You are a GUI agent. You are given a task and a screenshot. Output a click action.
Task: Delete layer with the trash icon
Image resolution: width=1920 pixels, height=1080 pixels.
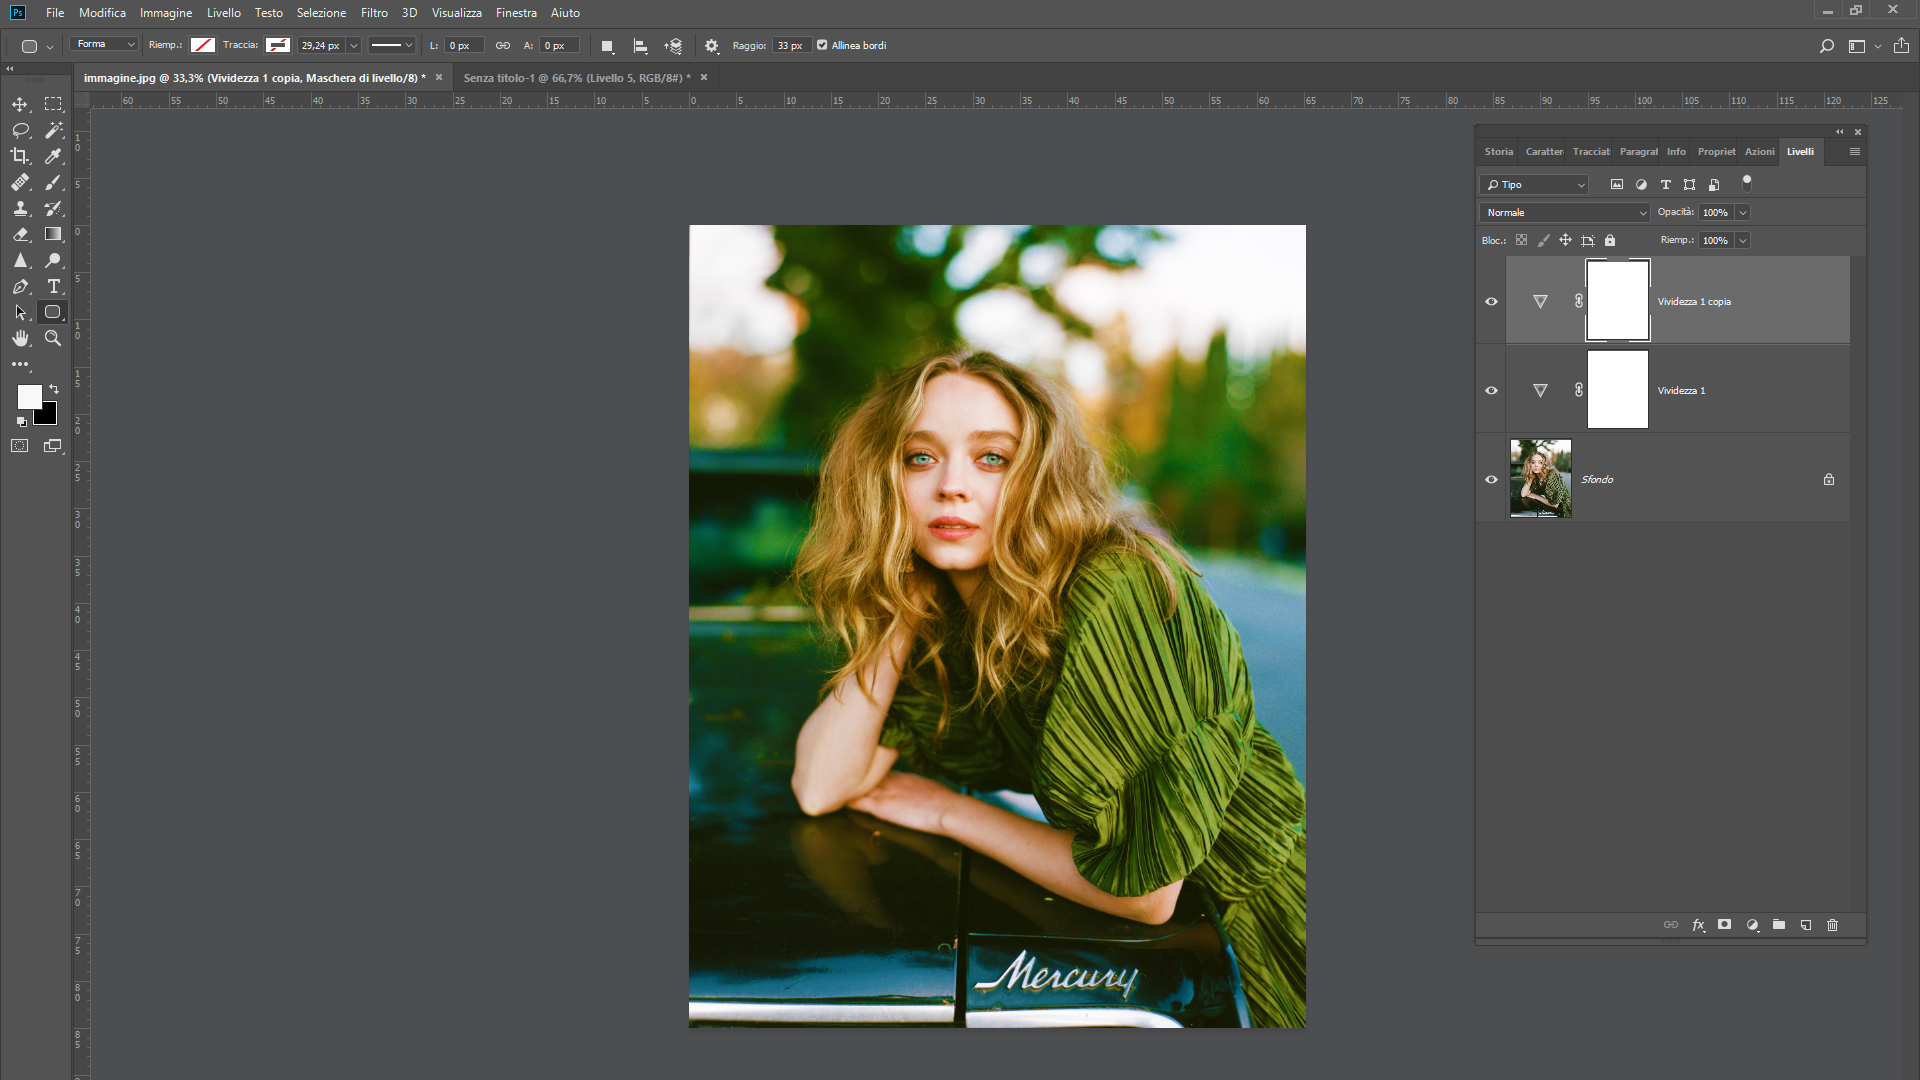[1832, 925]
